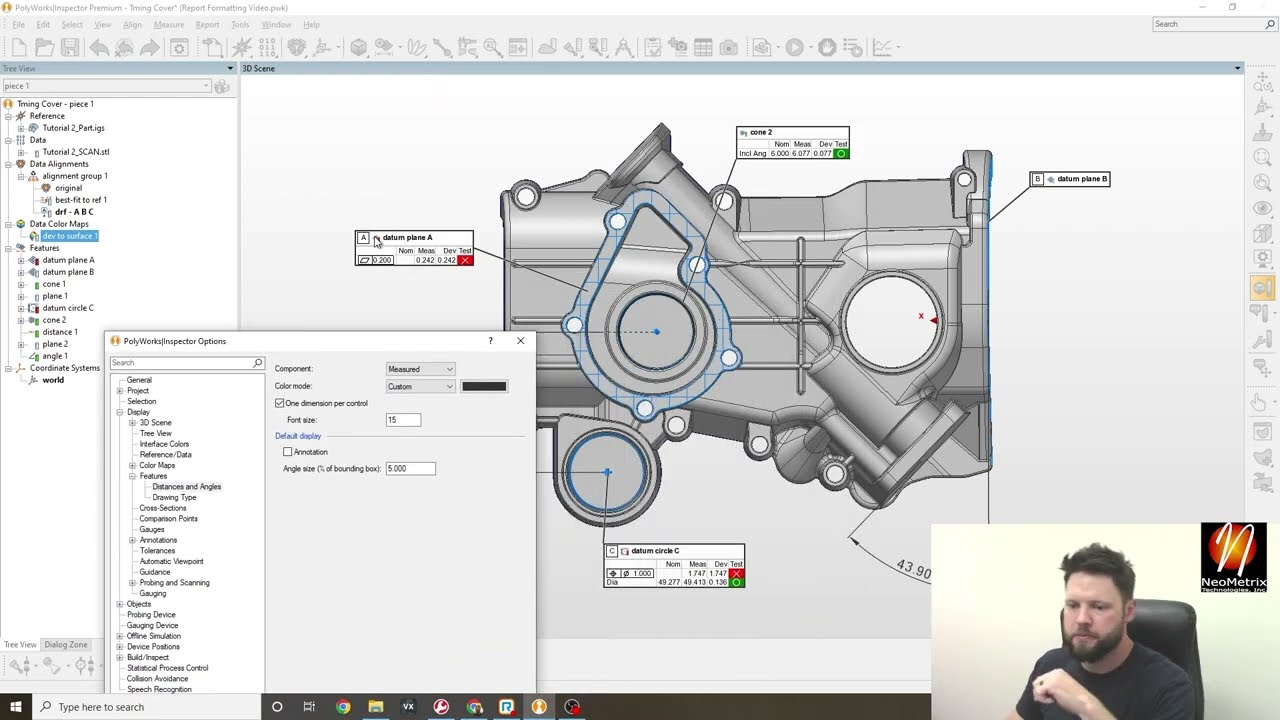Open the Windows Start menu

click(15, 707)
